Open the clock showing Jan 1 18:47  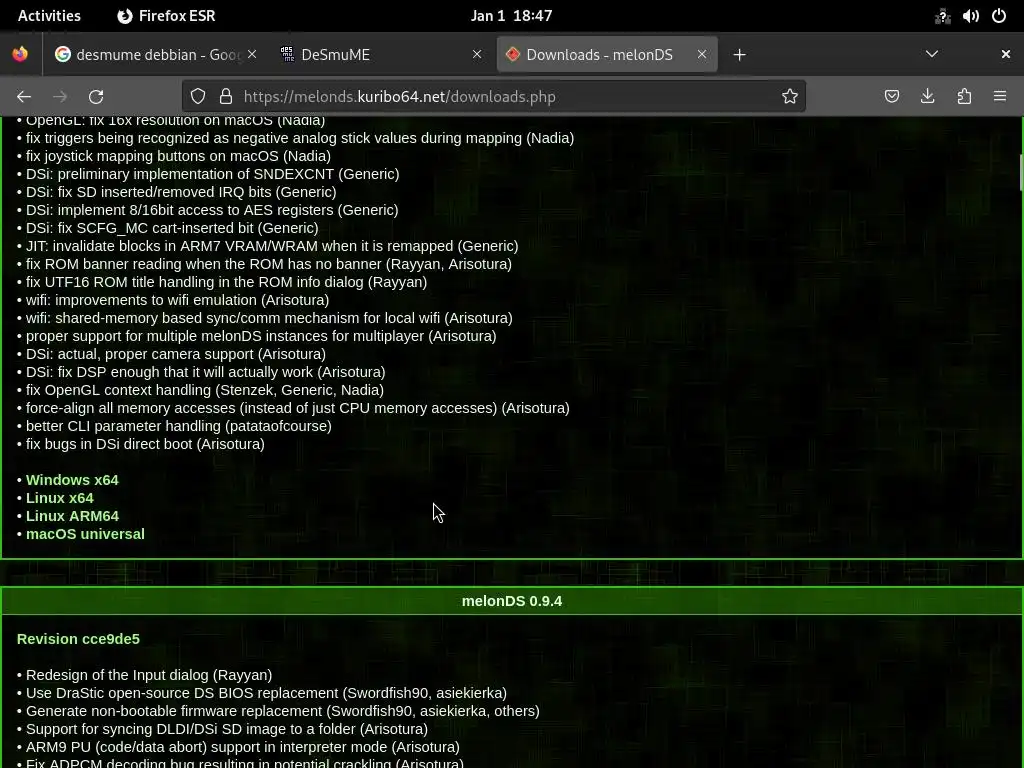coord(511,16)
